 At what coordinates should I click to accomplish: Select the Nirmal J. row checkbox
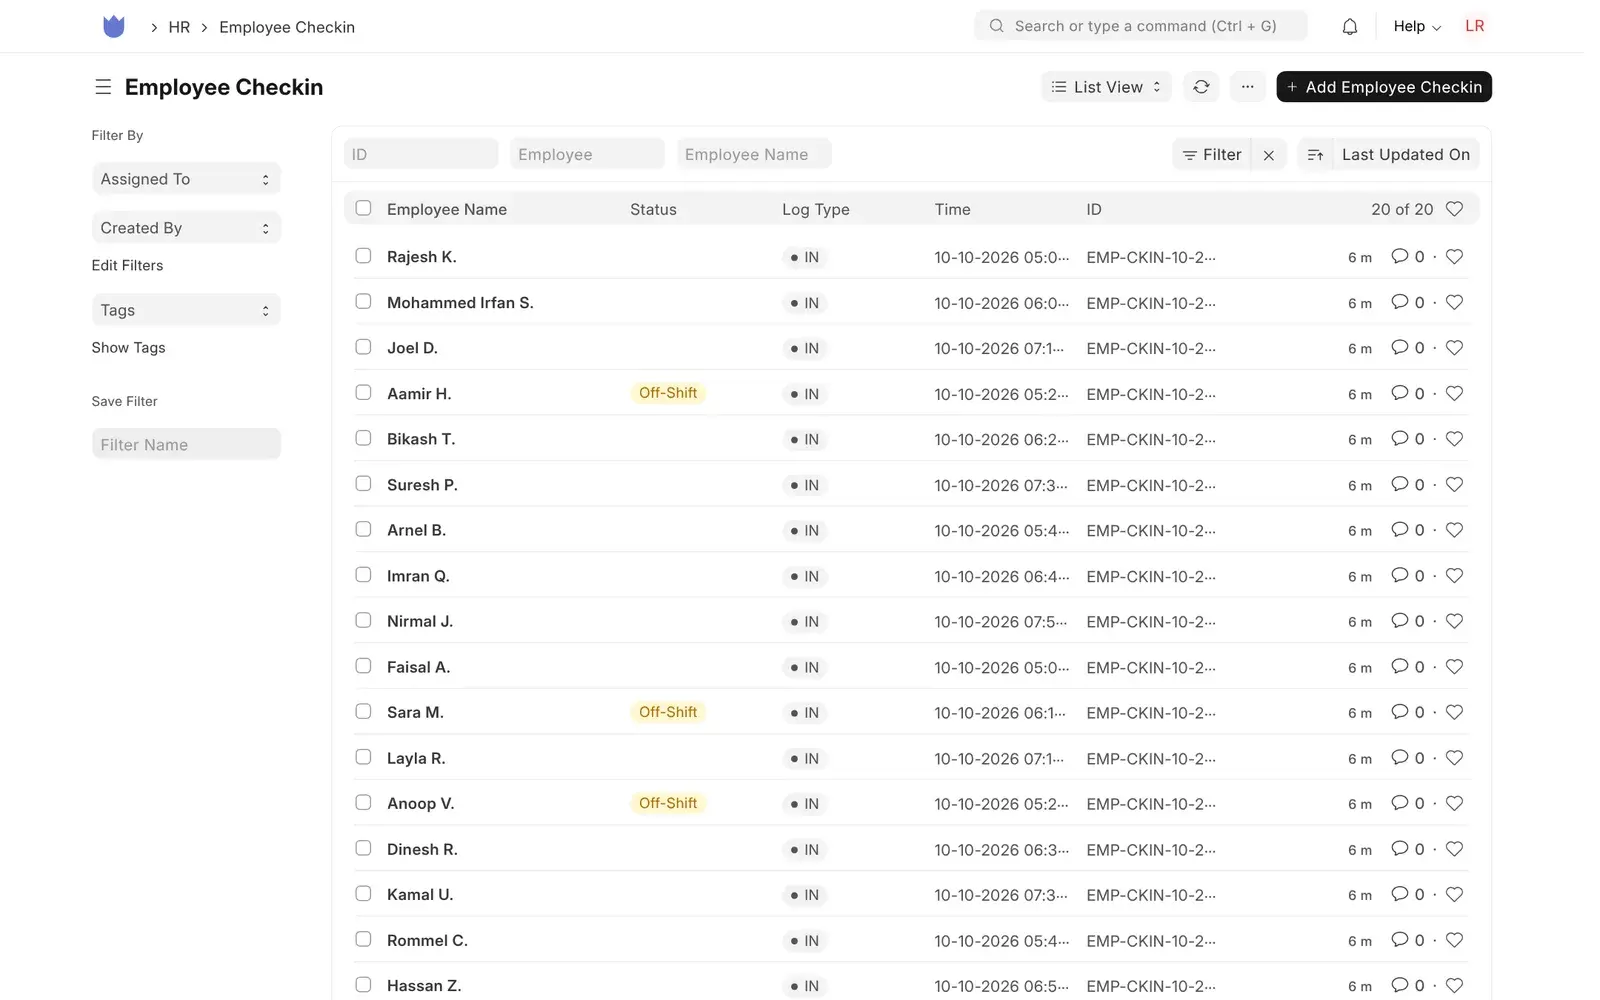coord(363,620)
